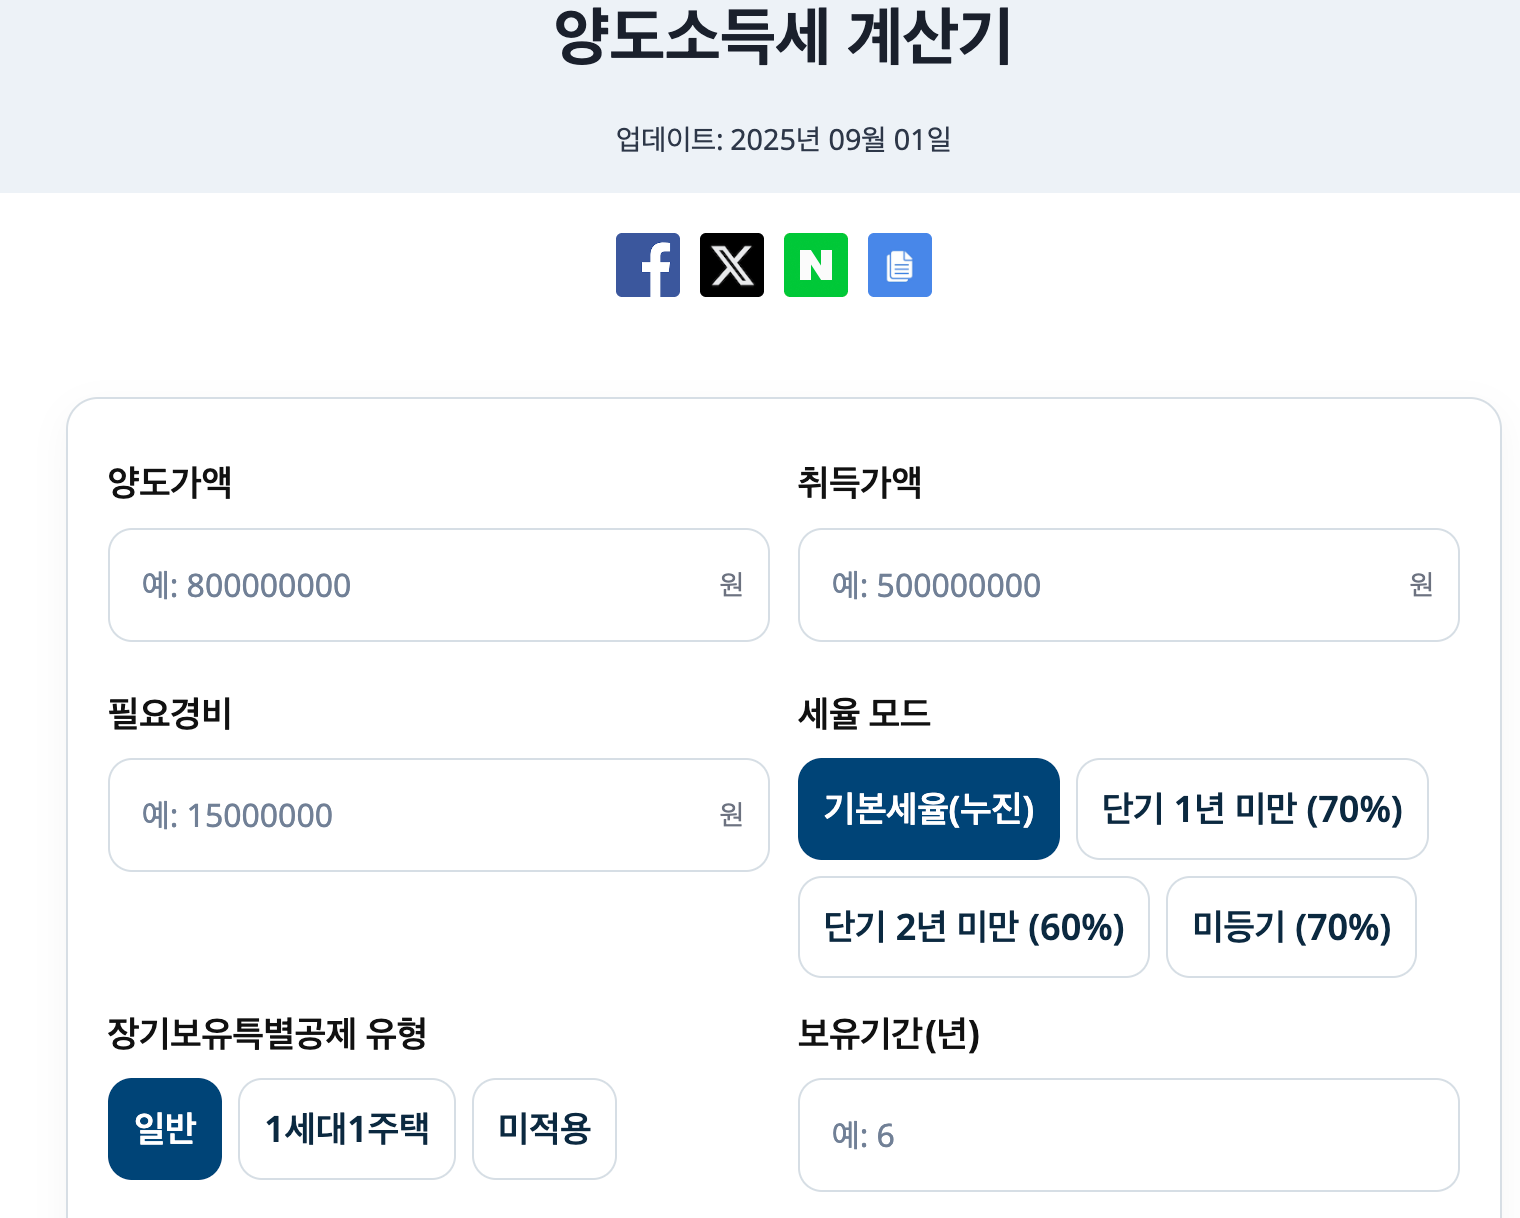The width and height of the screenshot is (1520, 1218).
Task: Select 일반 long-term deduction type
Action: tap(164, 1128)
